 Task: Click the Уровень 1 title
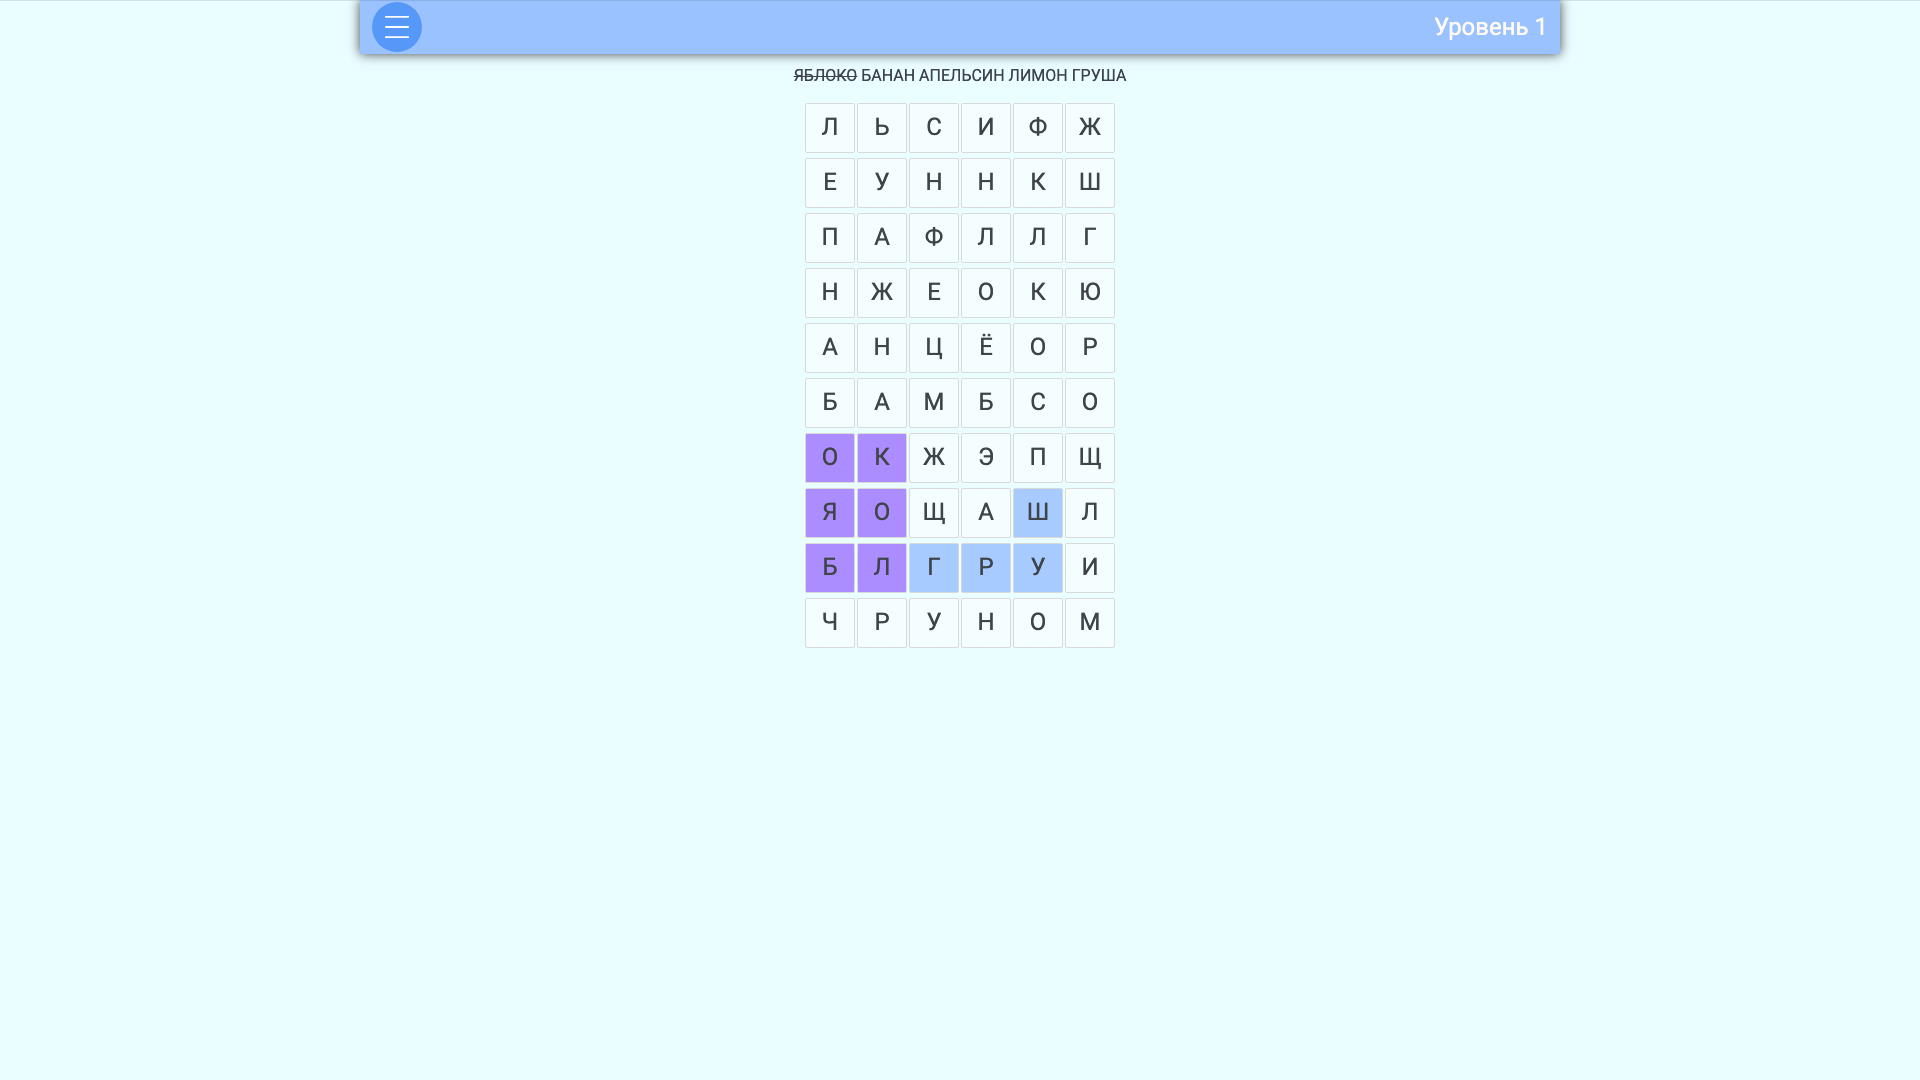pyautogui.click(x=1491, y=27)
